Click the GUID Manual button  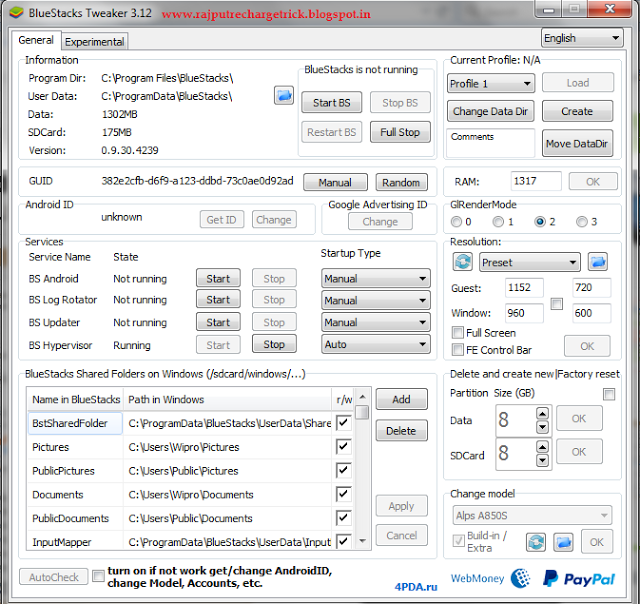pos(335,182)
